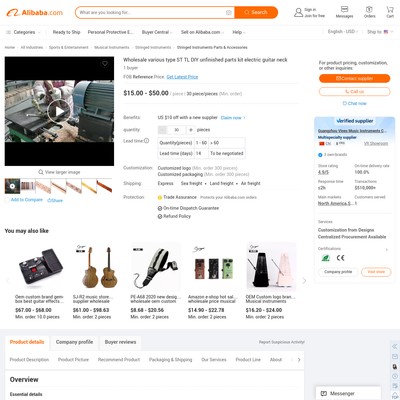Switch to the Company profile tab
This screenshot has height=400, width=400.
[x=74, y=342]
